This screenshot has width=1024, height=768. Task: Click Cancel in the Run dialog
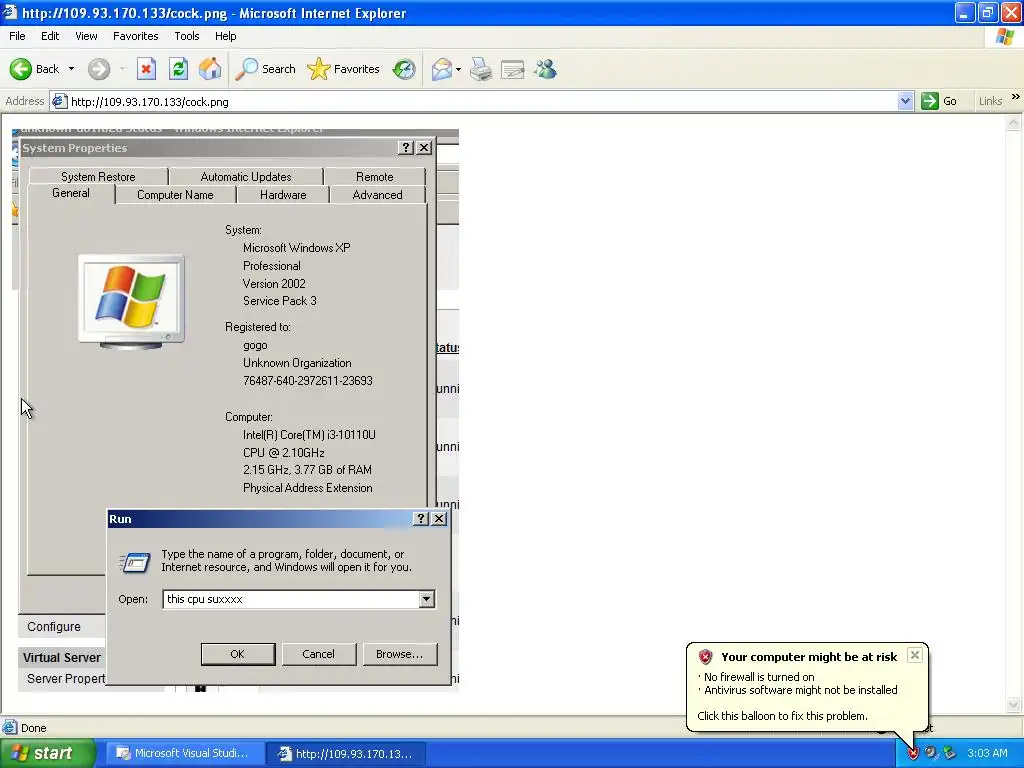[x=319, y=654]
